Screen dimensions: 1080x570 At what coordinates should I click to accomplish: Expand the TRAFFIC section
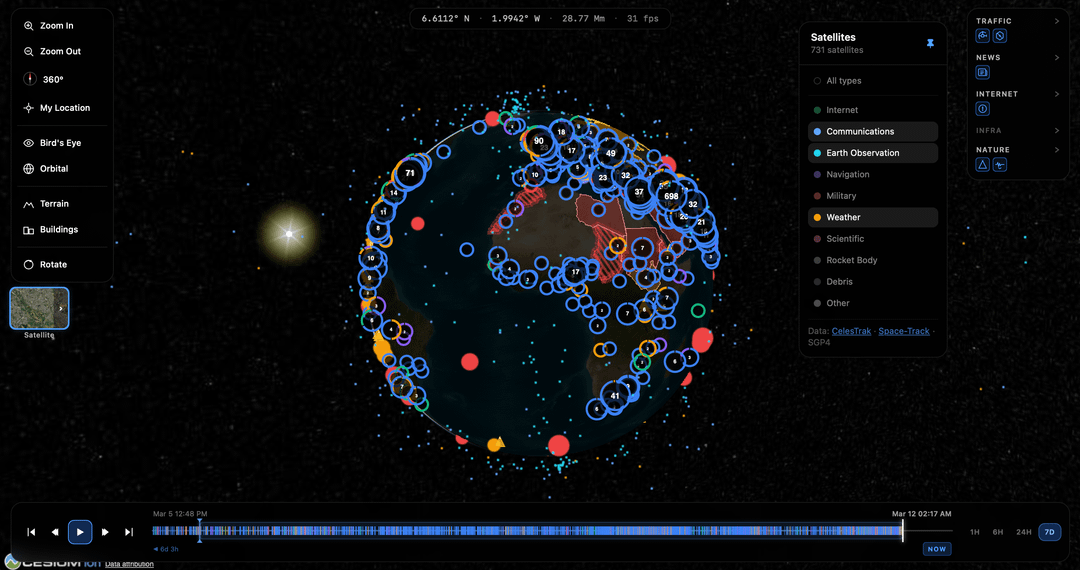click(1057, 21)
